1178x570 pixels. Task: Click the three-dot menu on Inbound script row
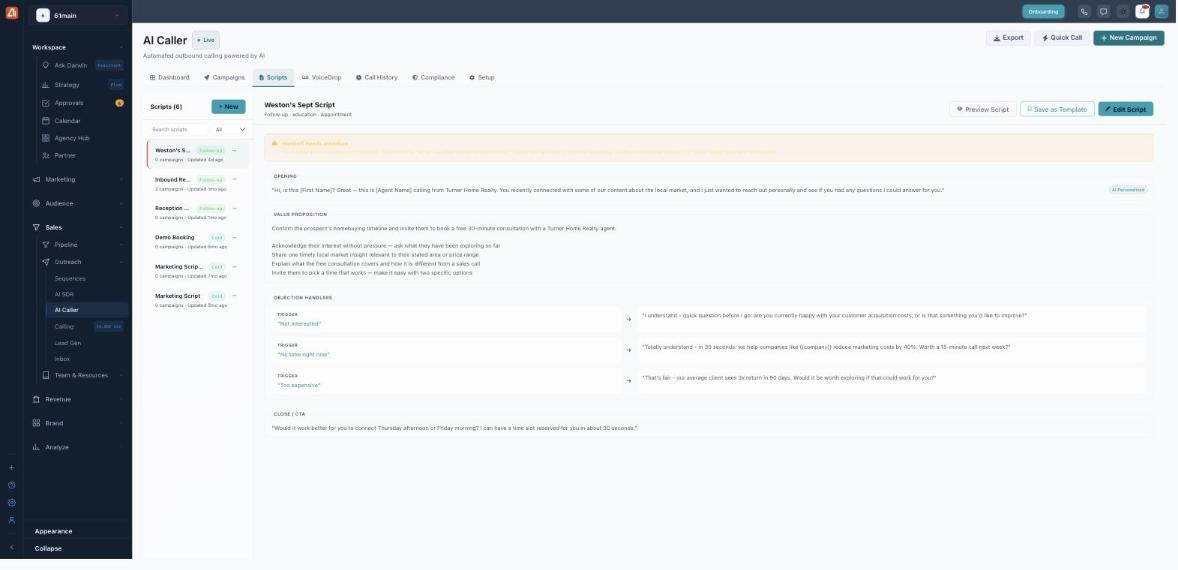pos(234,179)
